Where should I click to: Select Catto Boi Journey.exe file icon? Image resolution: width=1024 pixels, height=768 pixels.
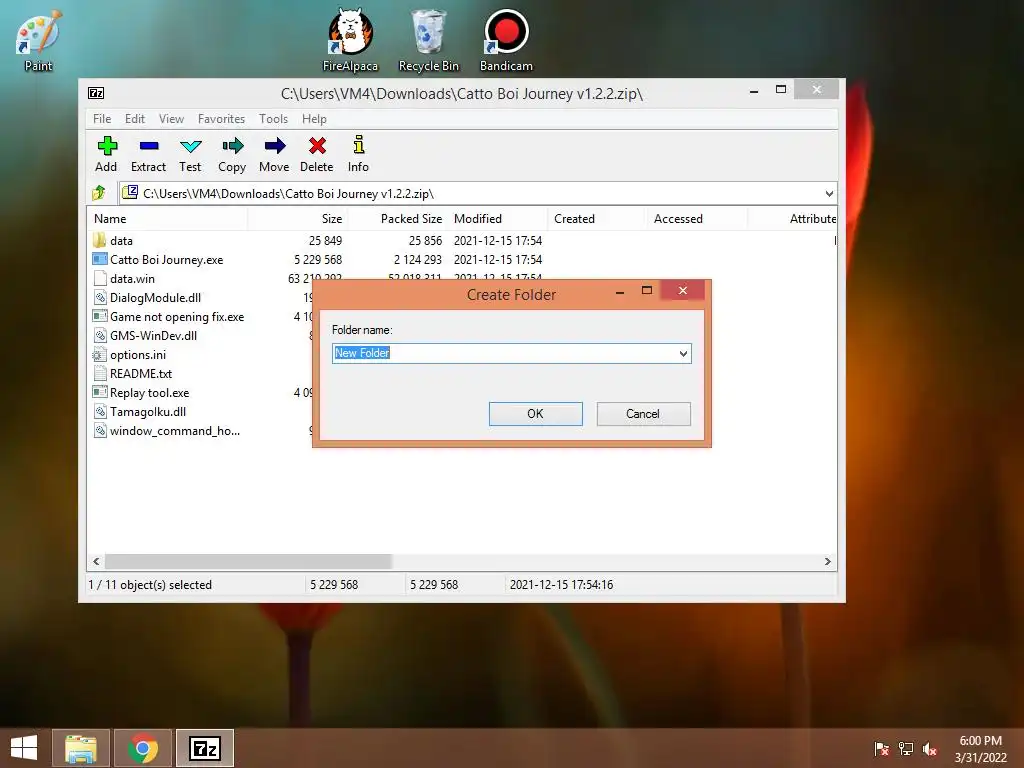coord(100,259)
